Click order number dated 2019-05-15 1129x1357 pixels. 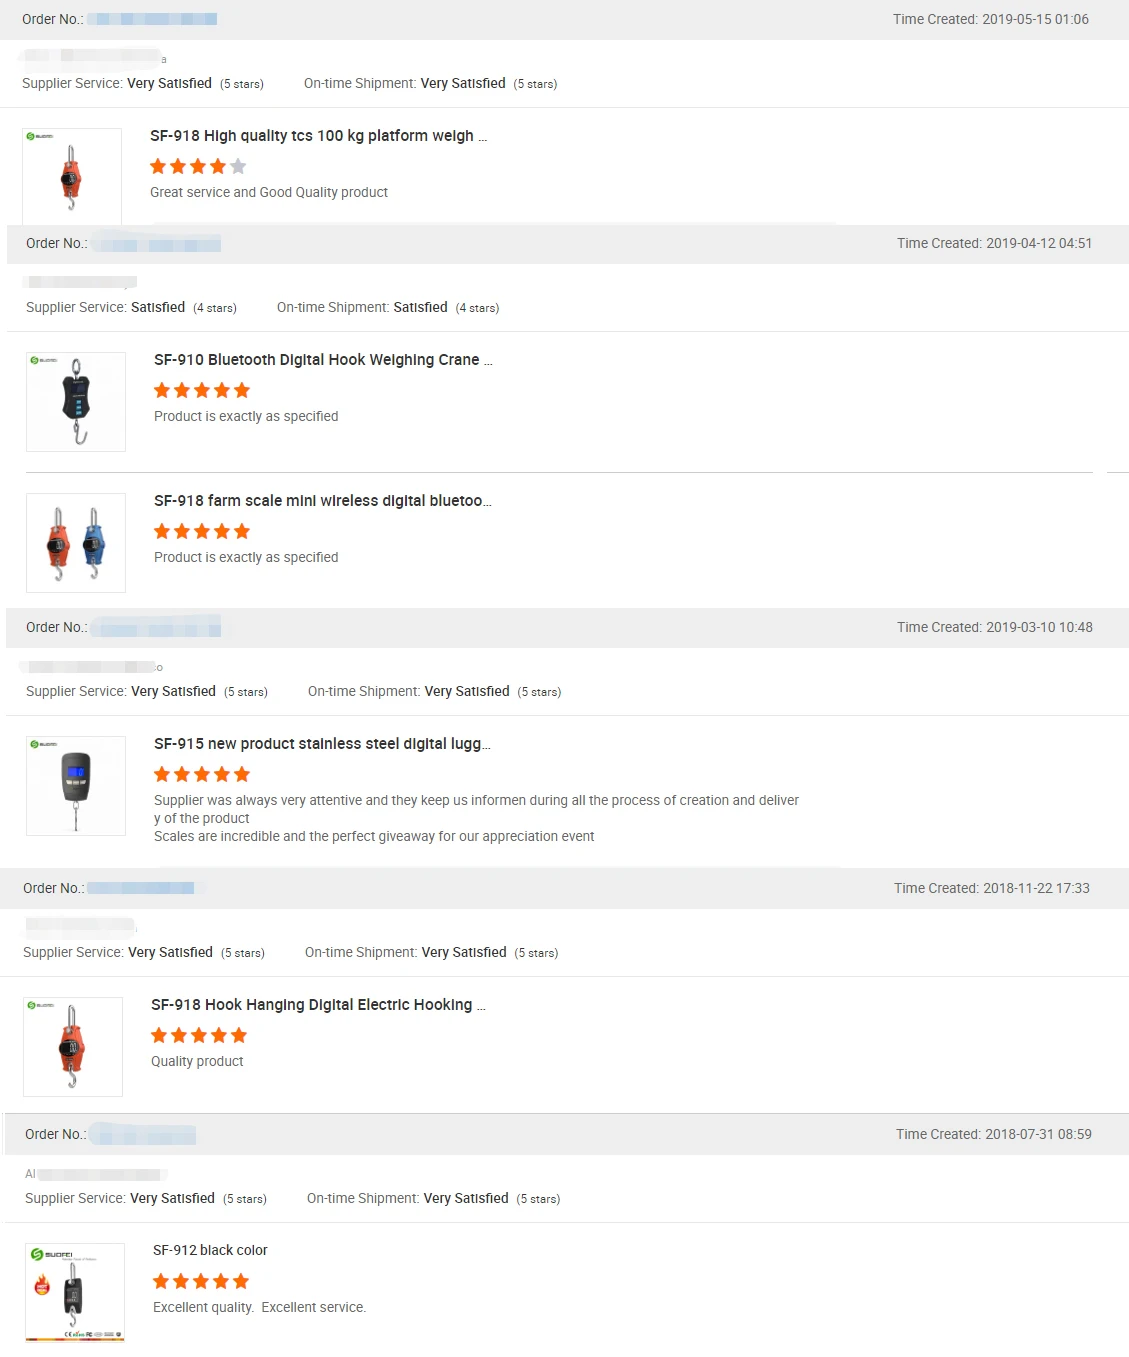pos(152,19)
